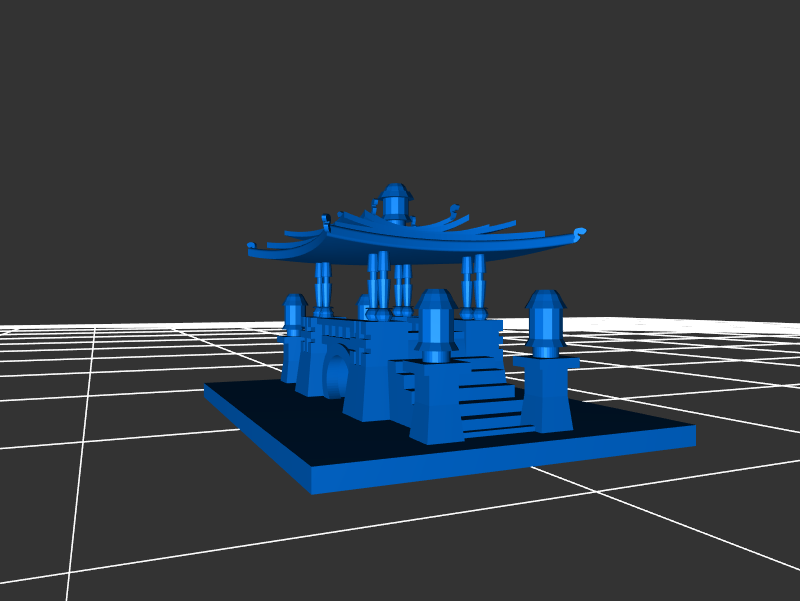Screen dimensions: 800x601
Task: Click the rightmost pair of roof columns
Action: click(473, 286)
